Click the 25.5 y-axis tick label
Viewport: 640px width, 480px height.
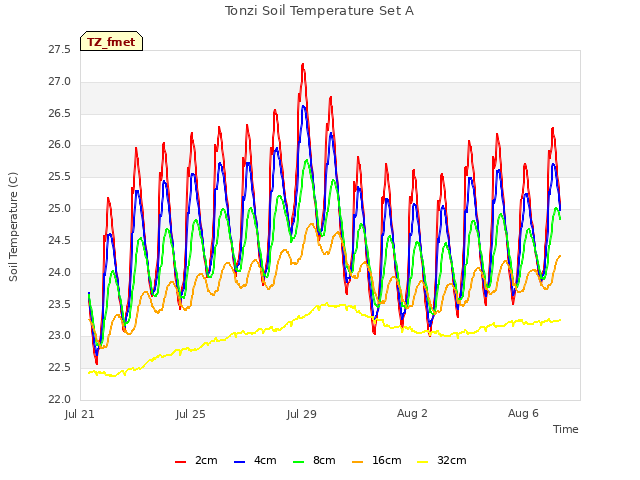point(60,177)
